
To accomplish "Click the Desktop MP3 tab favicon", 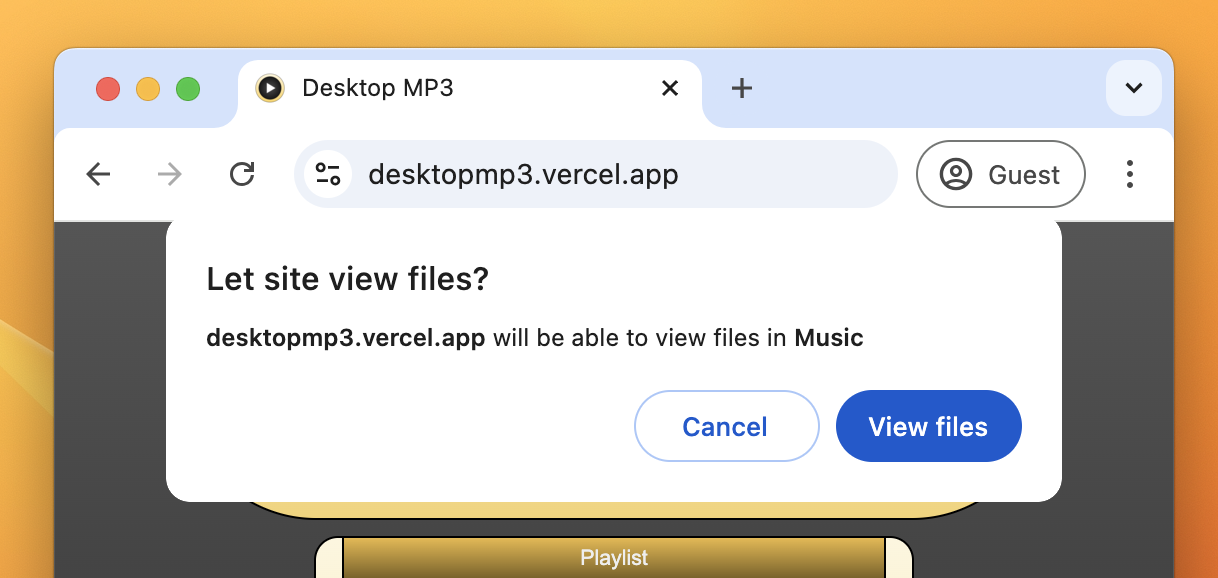I will pyautogui.click(x=270, y=88).
